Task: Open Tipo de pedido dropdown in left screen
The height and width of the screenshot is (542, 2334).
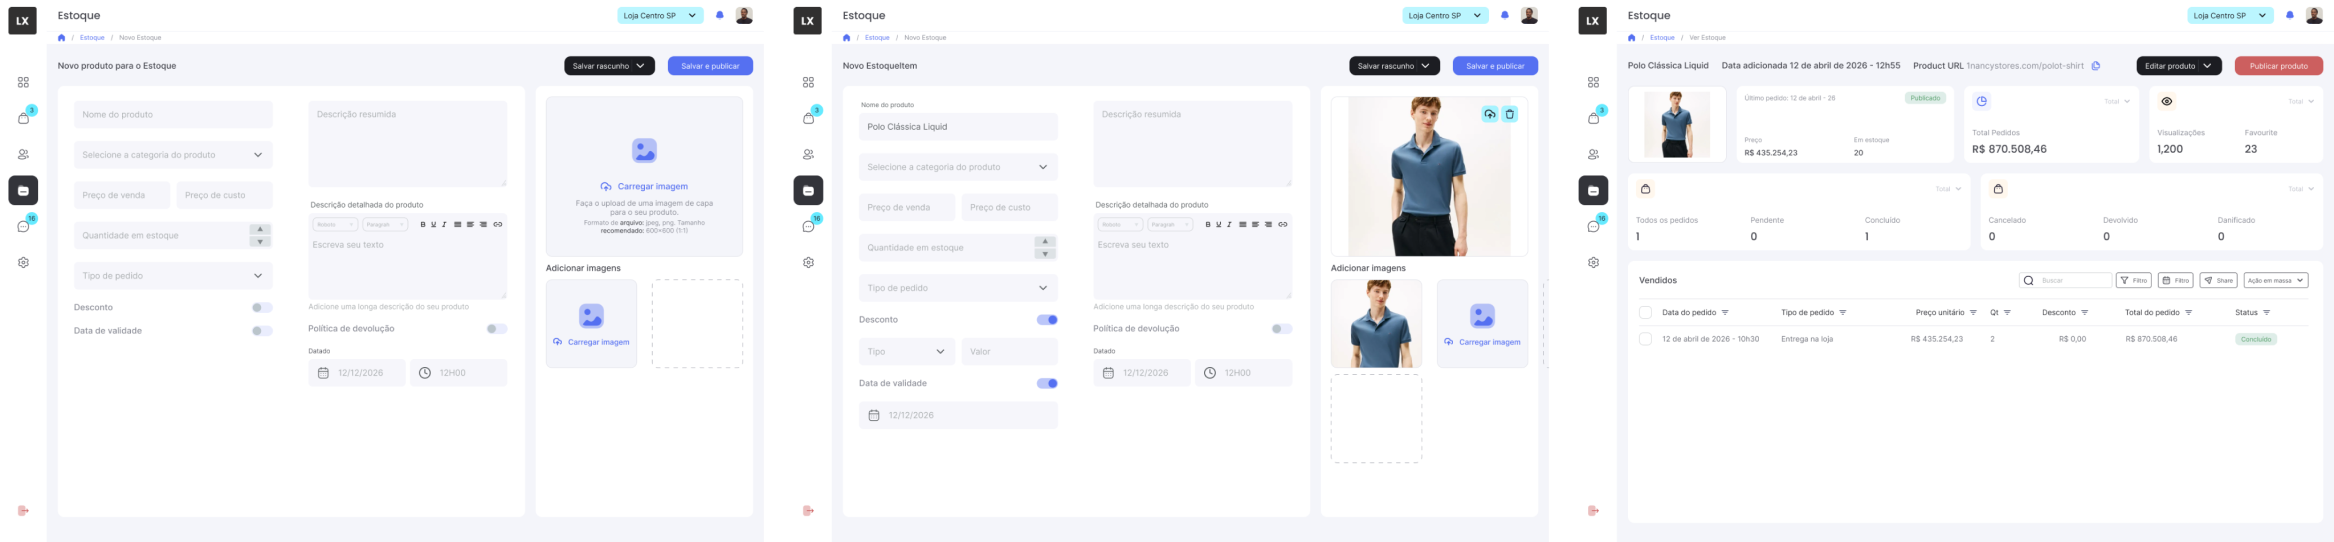Action: pos(173,276)
